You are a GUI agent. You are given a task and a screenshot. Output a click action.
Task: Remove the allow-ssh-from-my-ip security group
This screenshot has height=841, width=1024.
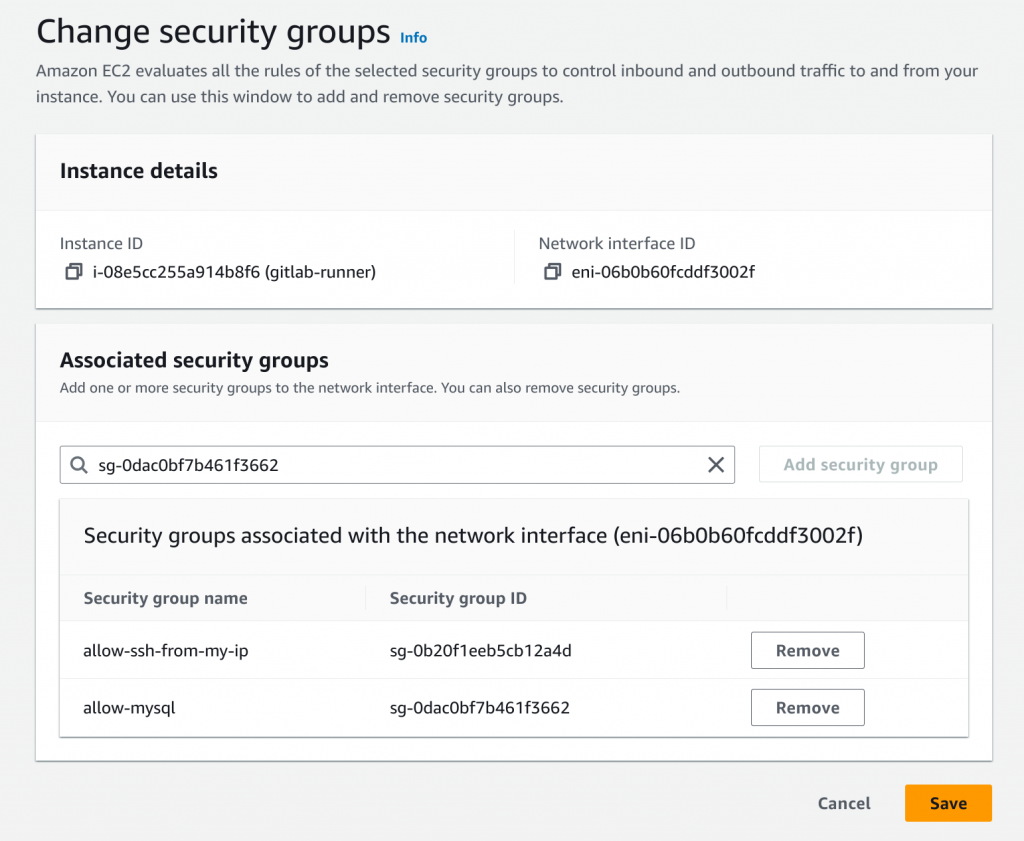click(x=807, y=651)
